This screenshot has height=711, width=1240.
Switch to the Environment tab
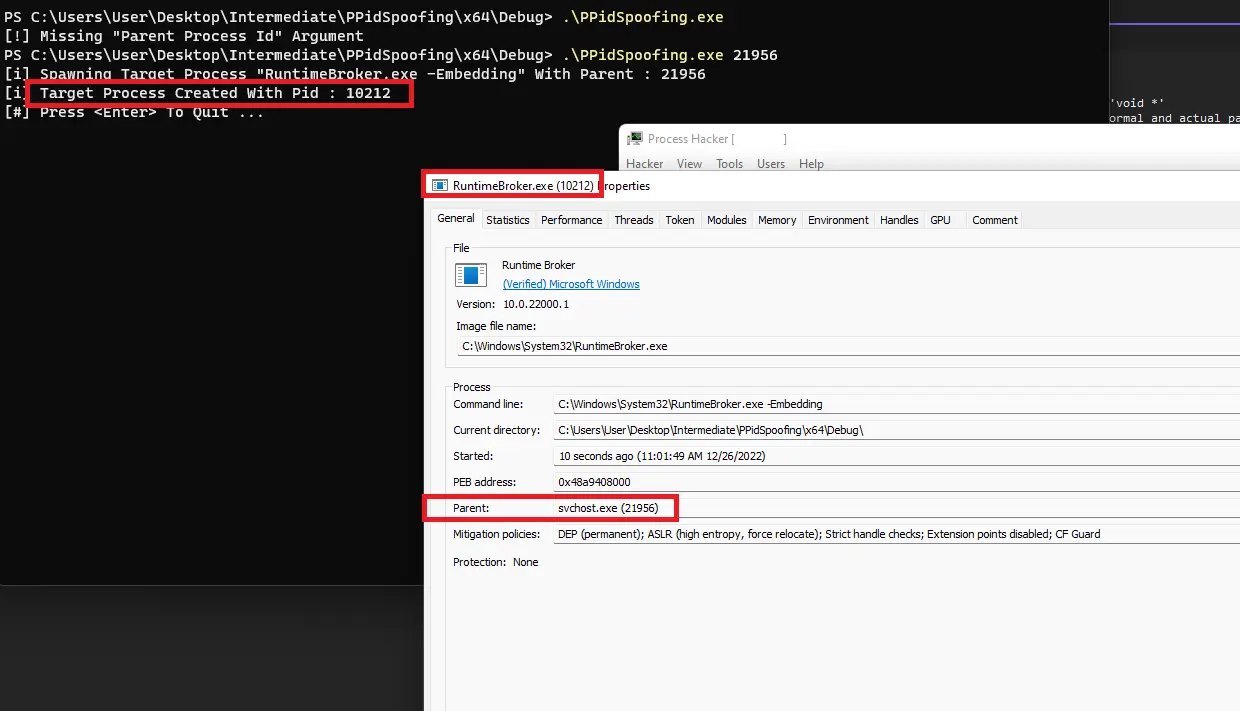(x=838, y=220)
